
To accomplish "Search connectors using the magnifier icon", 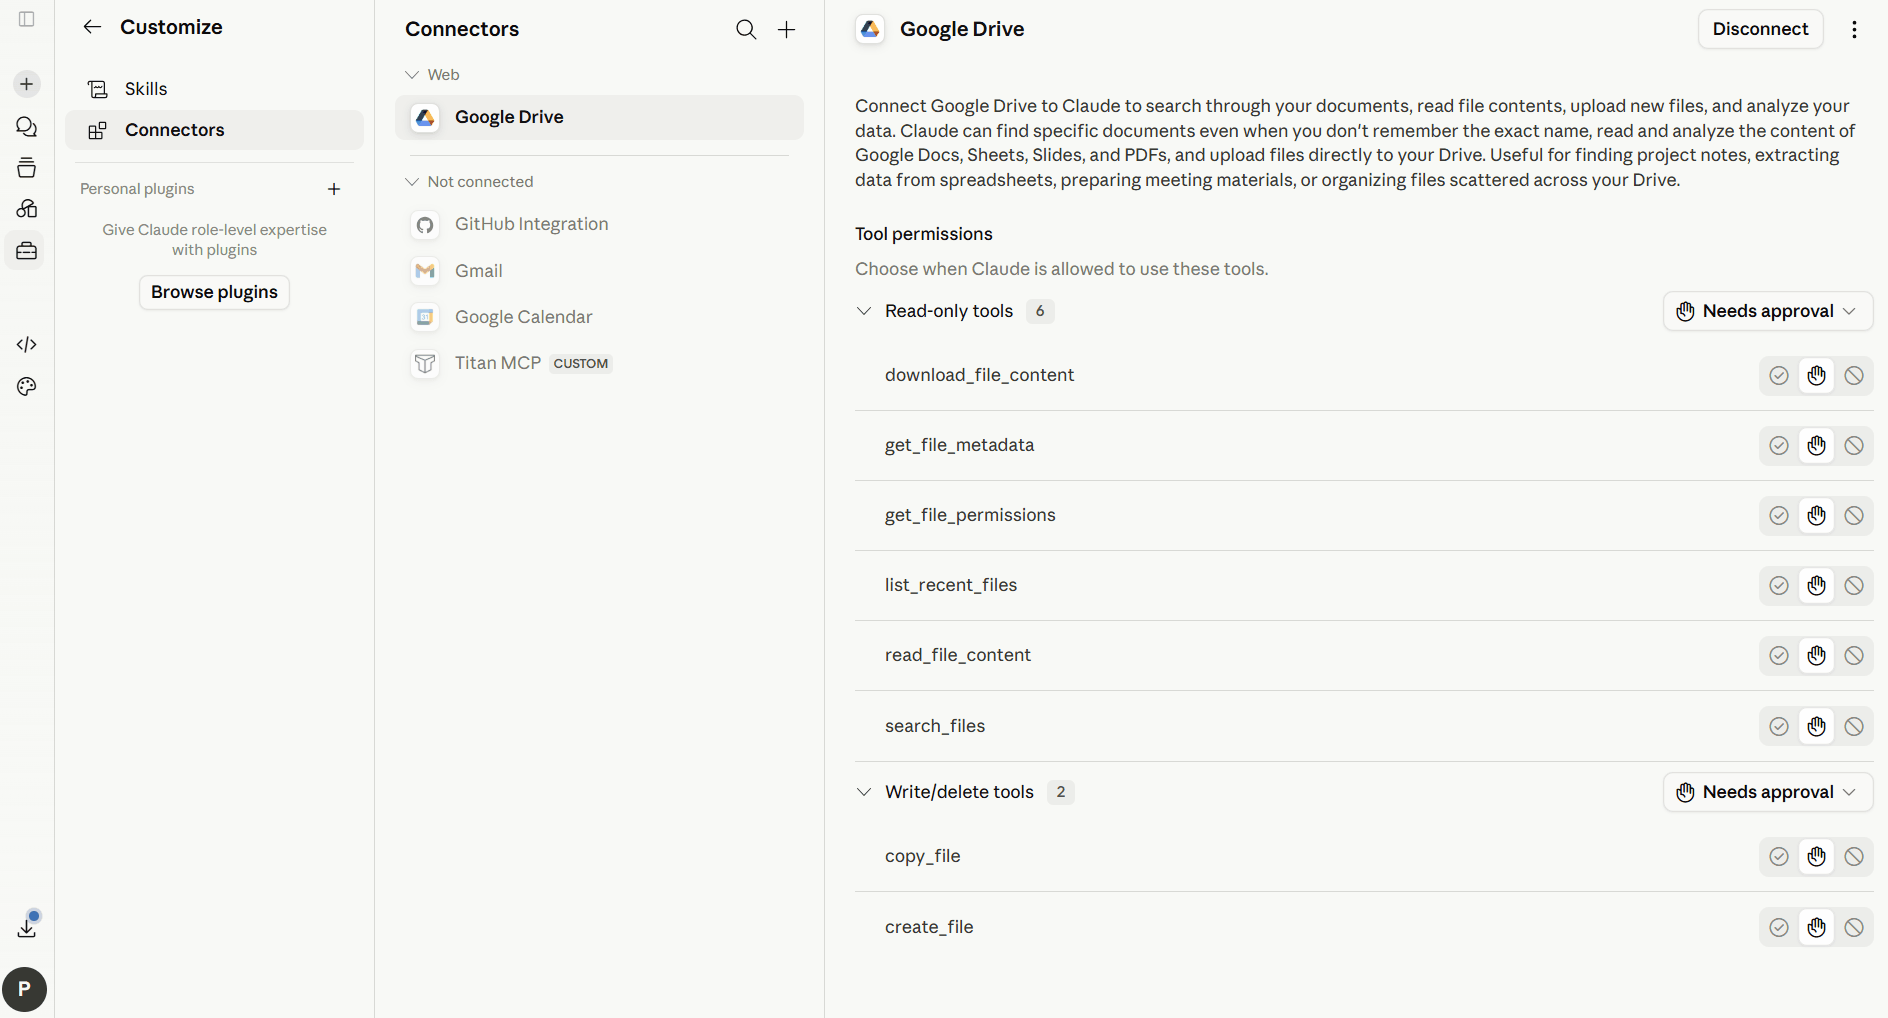I will tap(746, 29).
